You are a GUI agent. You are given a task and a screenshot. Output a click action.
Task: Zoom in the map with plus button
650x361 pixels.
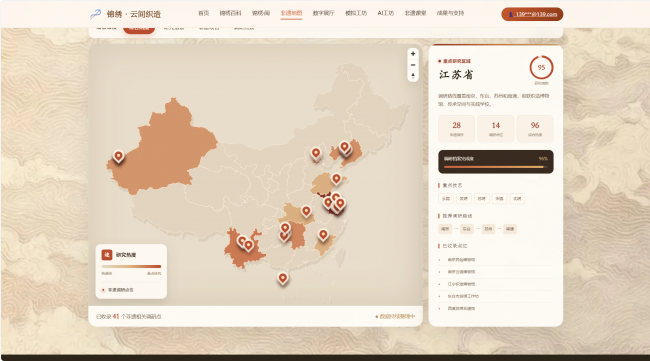click(412, 54)
